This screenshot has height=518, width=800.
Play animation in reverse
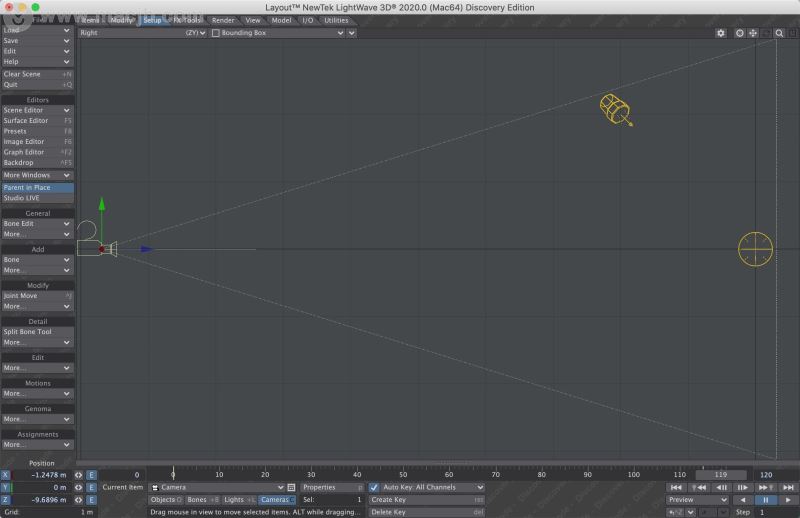pos(742,500)
